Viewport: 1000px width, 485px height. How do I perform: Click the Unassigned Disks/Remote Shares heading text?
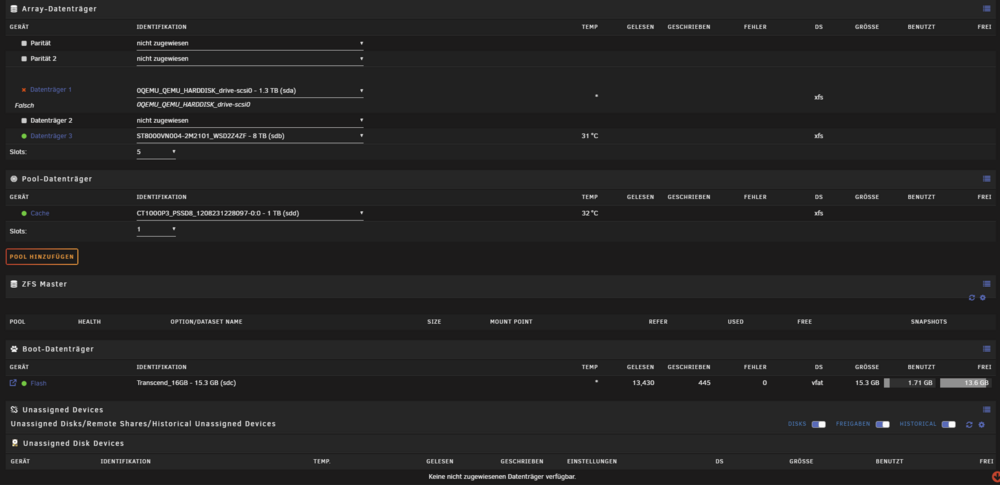coord(143,424)
